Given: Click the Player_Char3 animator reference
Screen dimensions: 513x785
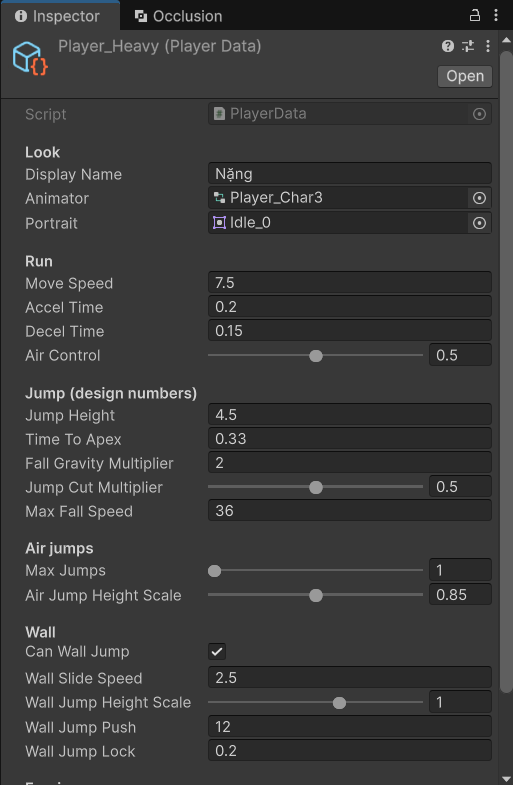Looking at the screenshot, I should tap(338, 198).
